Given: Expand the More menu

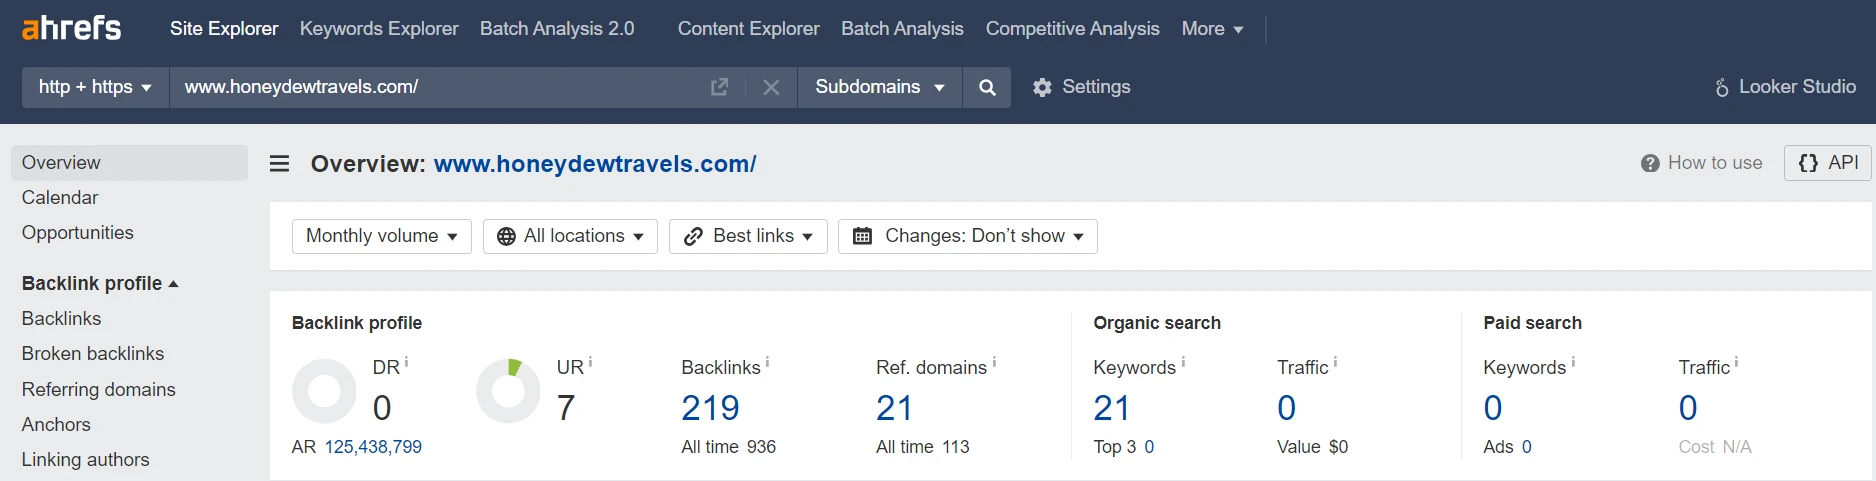Looking at the screenshot, I should (x=1212, y=29).
